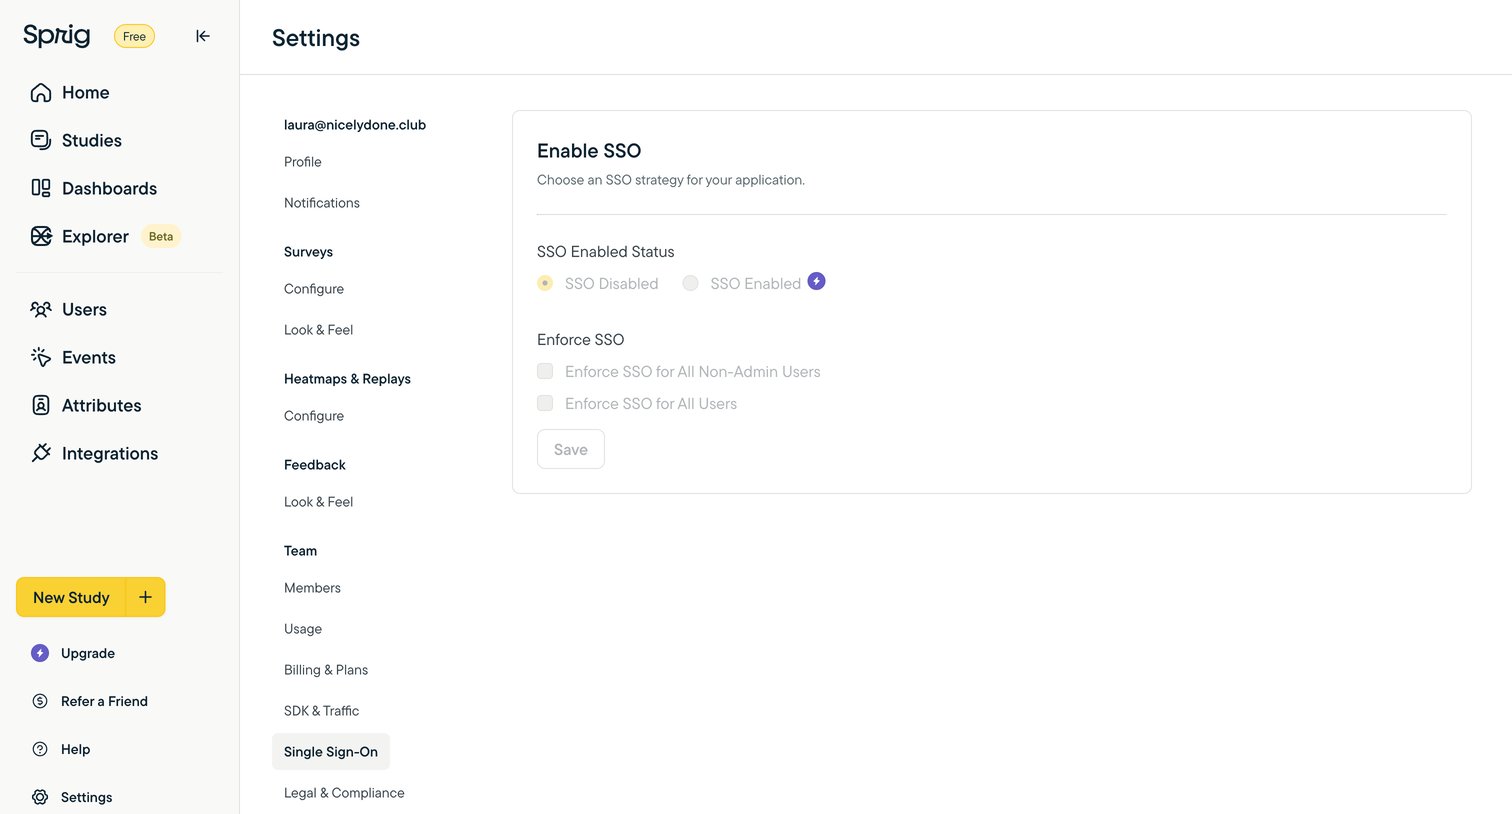Open Studies in the sidebar
The image size is (1512, 814).
tap(92, 140)
